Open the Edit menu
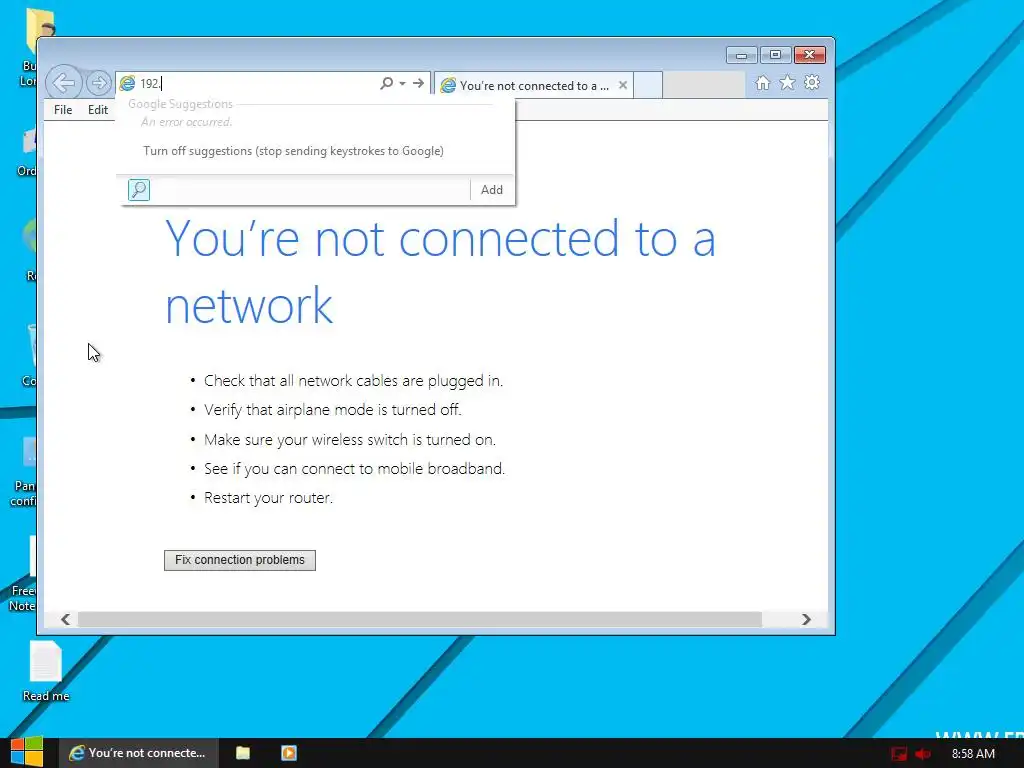This screenshot has width=1024, height=768. coord(98,110)
